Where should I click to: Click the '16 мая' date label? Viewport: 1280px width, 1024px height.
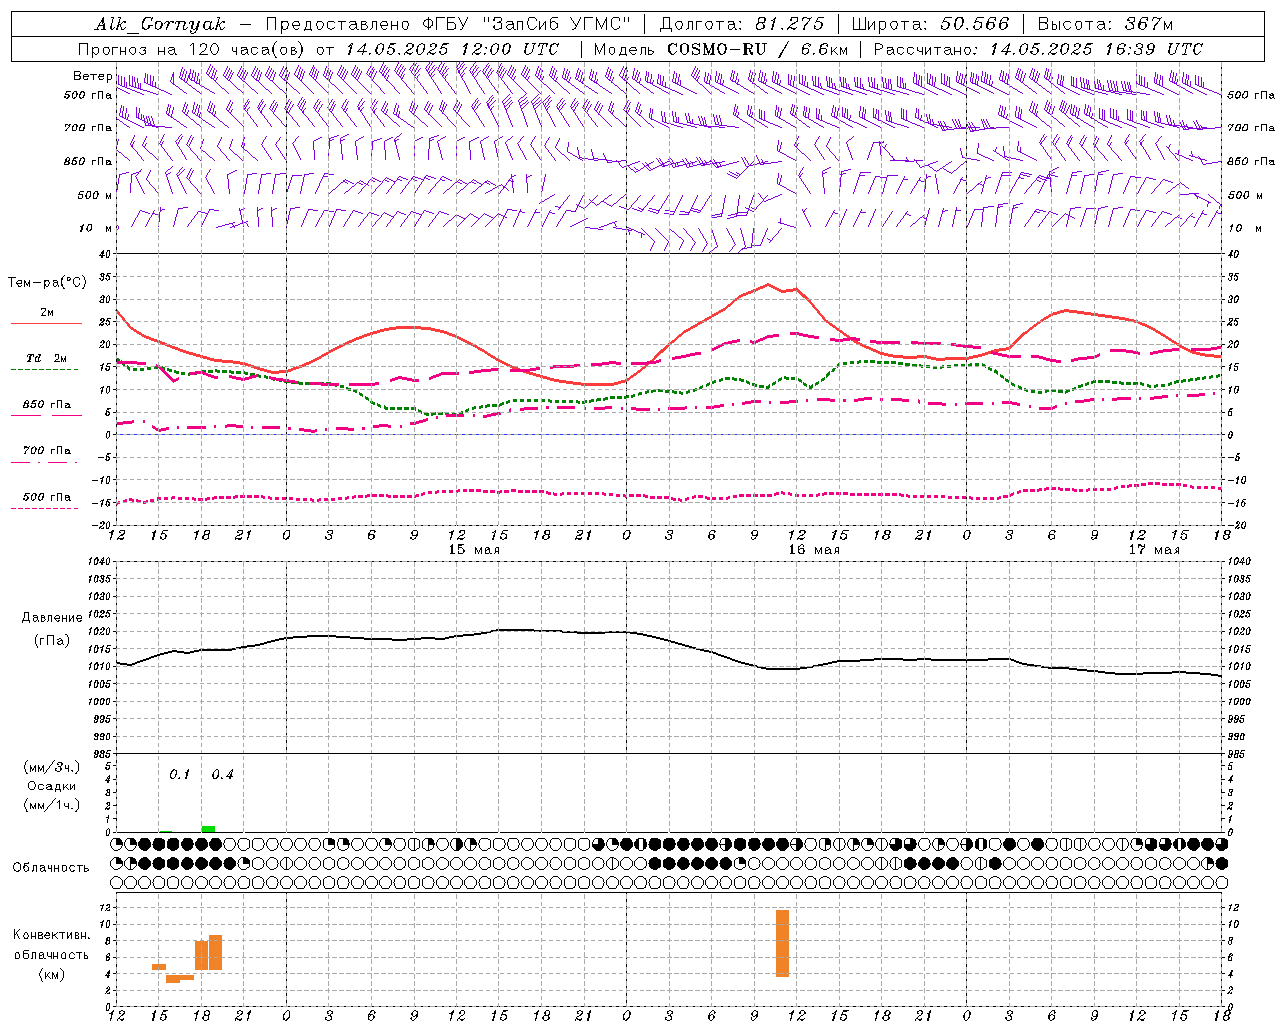[814, 550]
